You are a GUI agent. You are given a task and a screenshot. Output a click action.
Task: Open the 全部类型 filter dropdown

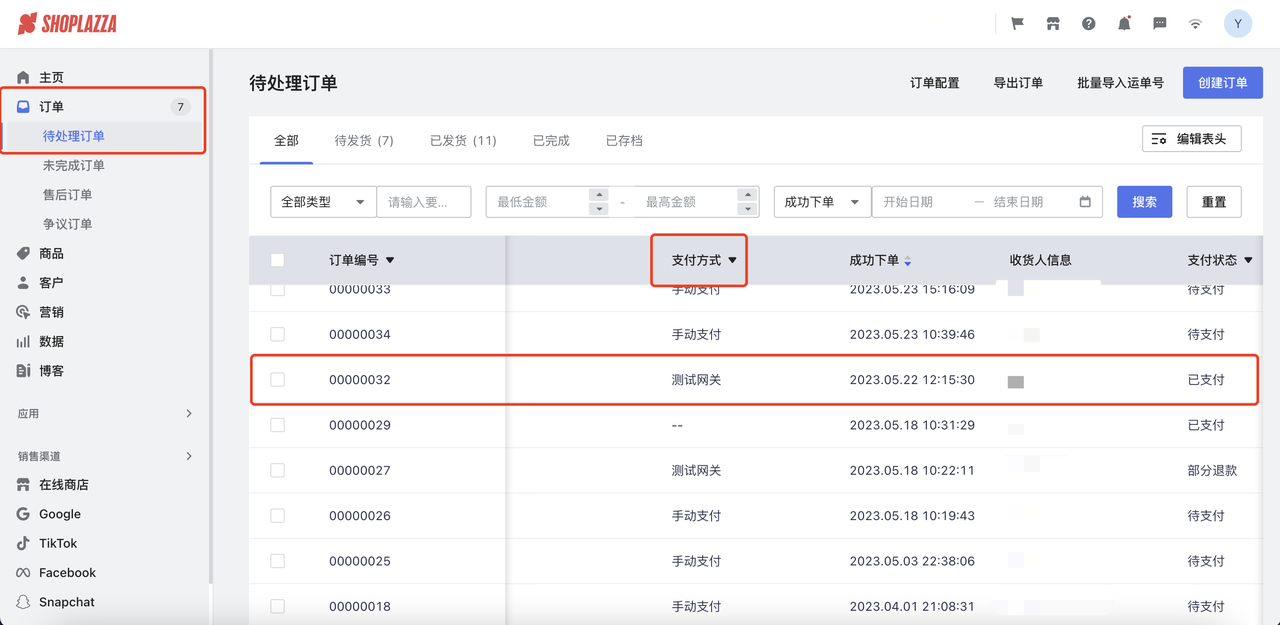322,201
